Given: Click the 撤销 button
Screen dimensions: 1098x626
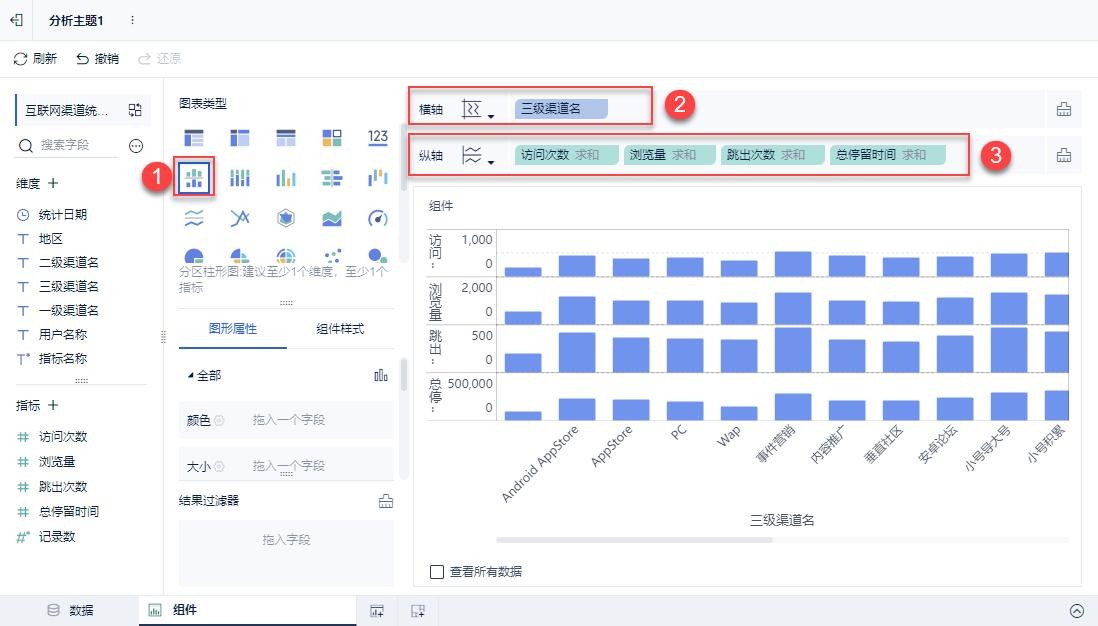Looking at the screenshot, I should click(x=97, y=59).
